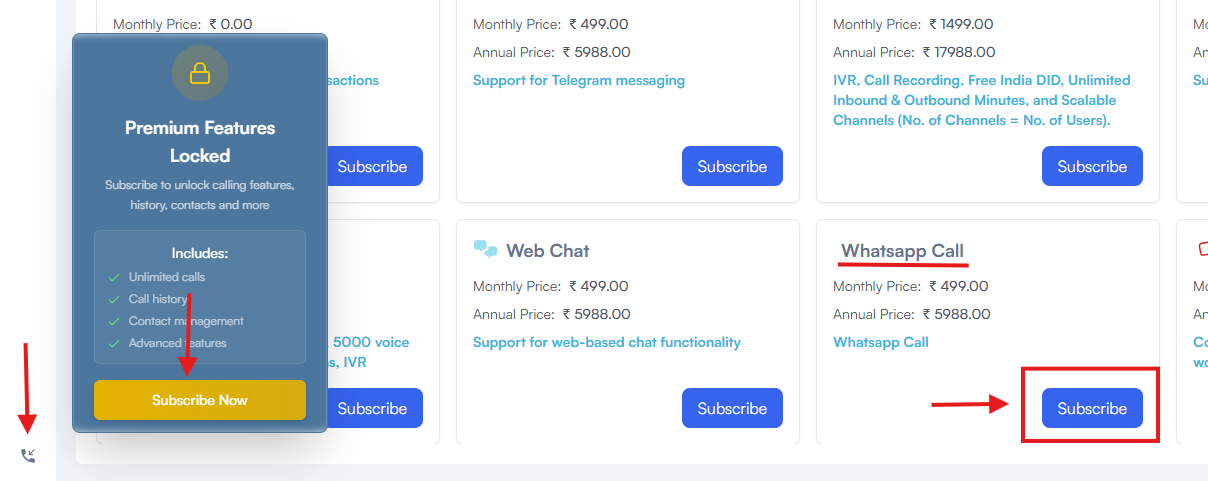Screen dimensions: 1208x481
Task: Click the checkmark beside Unlimited calls
Action: pyautogui.click(x=114, y=277)
